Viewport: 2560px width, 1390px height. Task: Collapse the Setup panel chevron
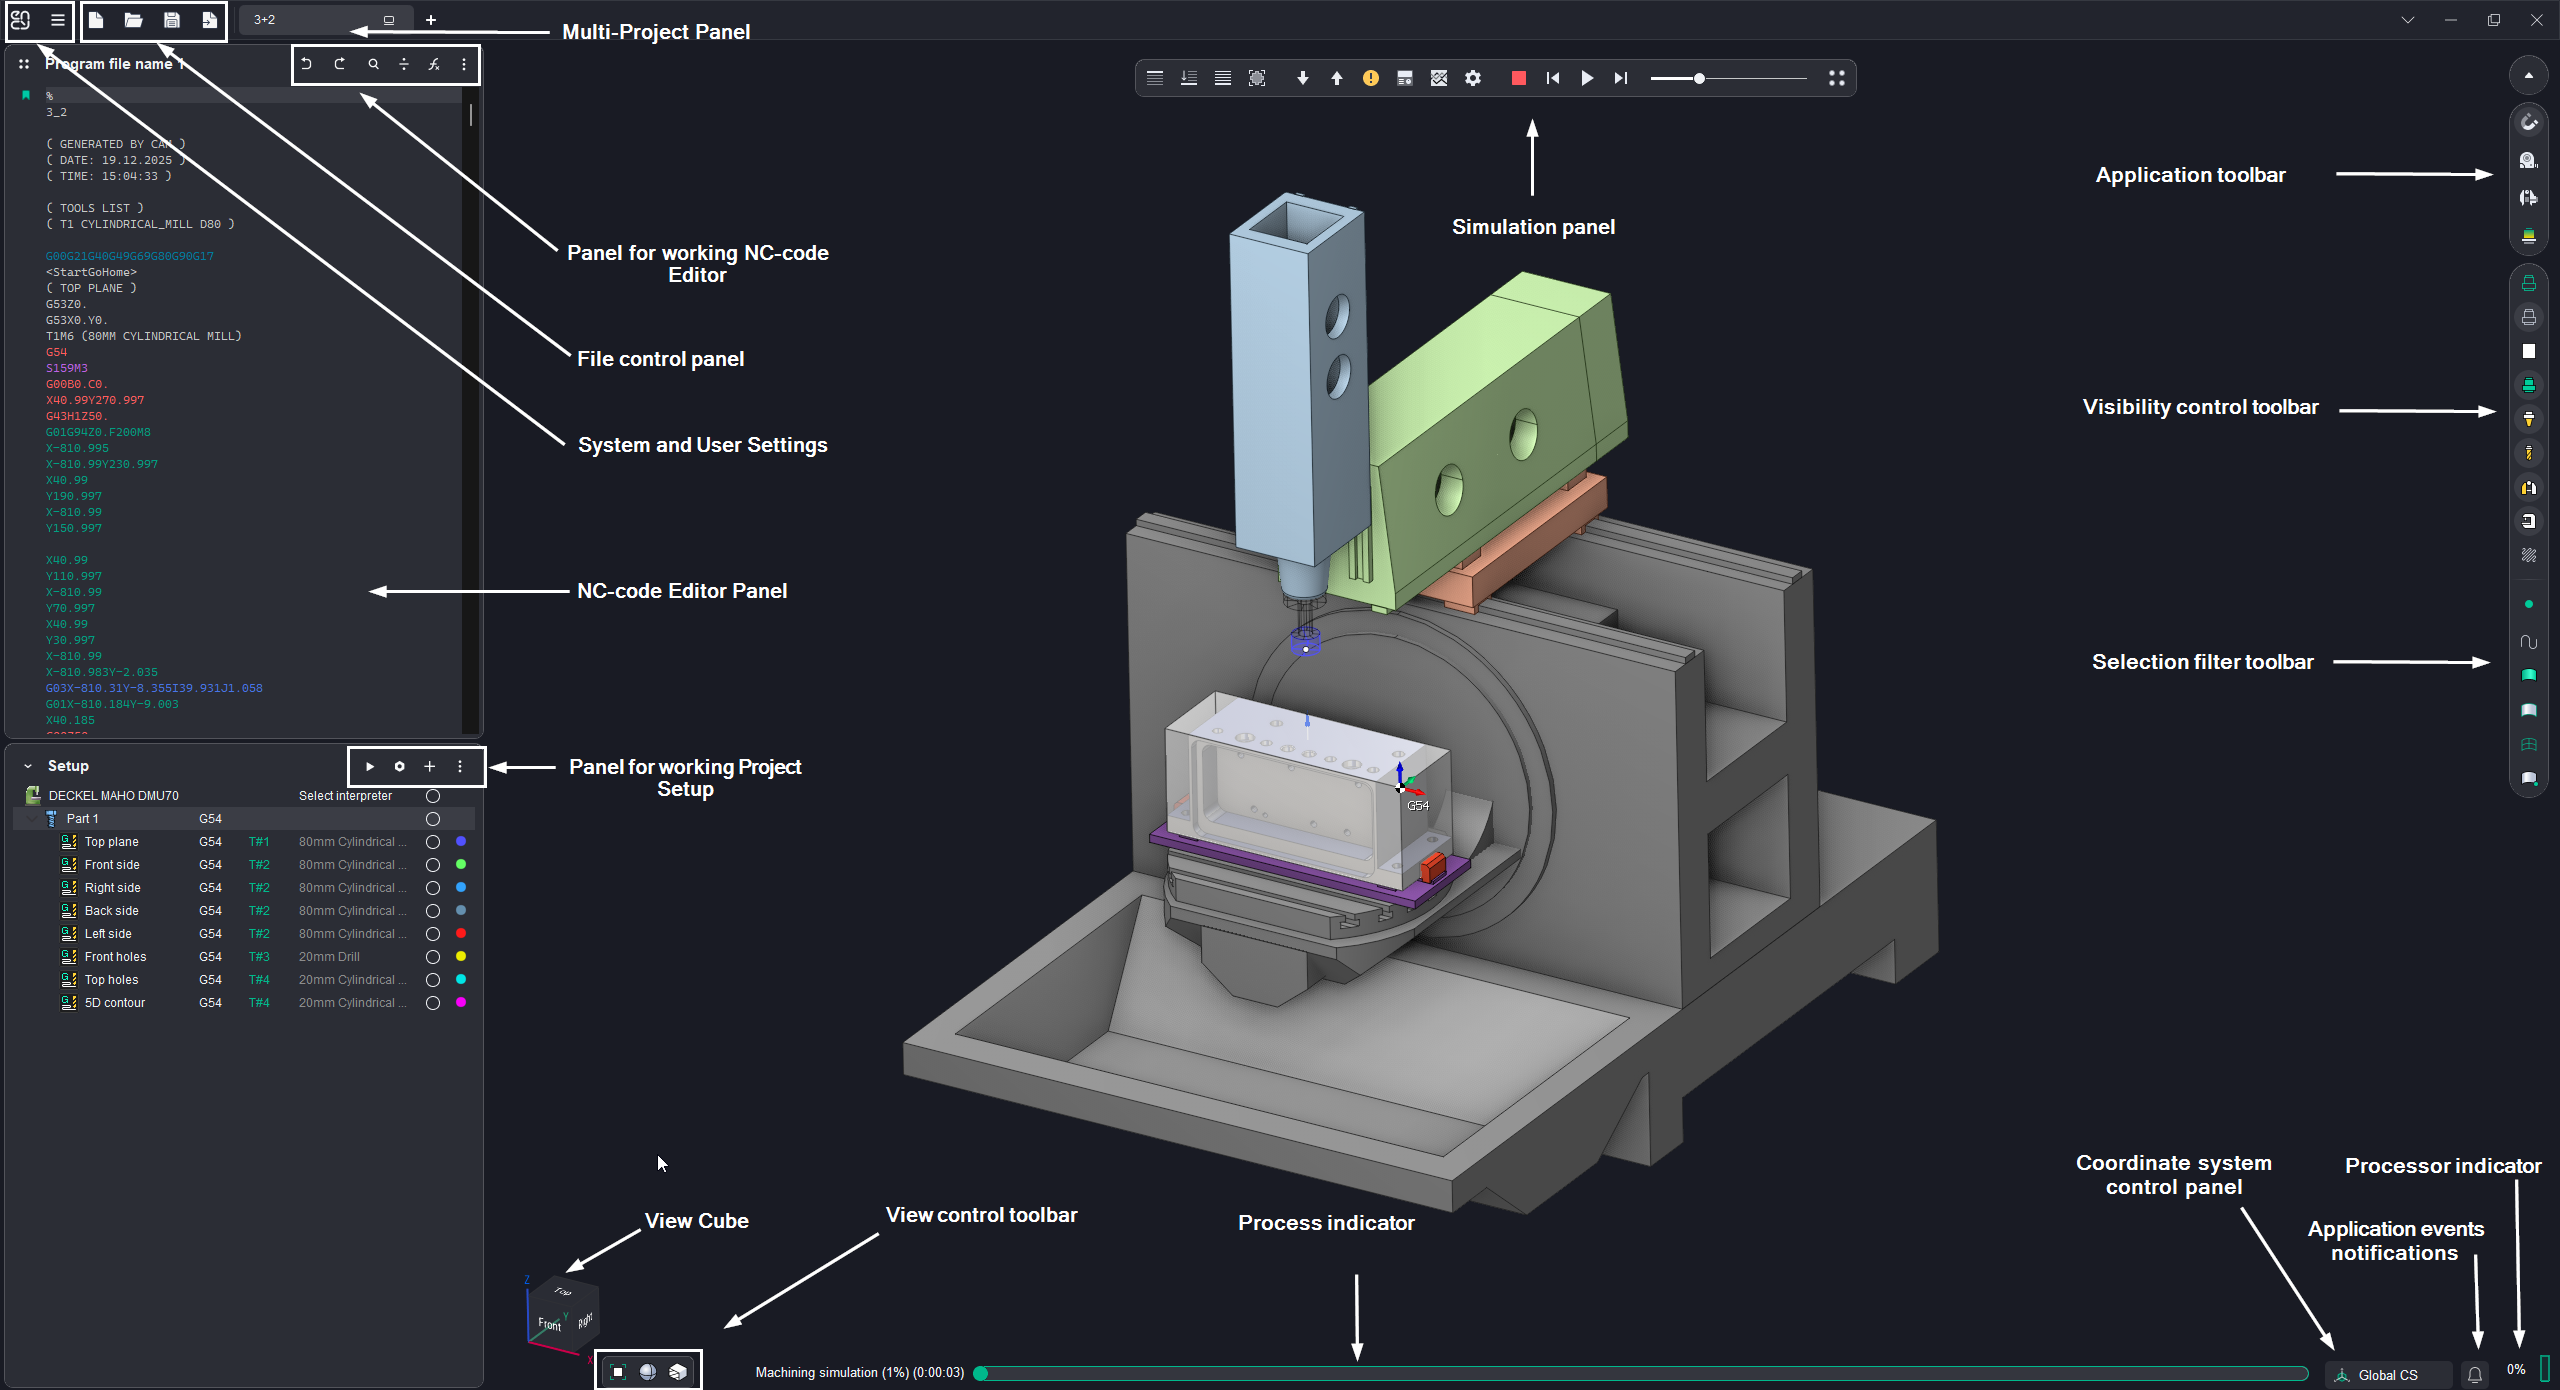coord(28,766)
